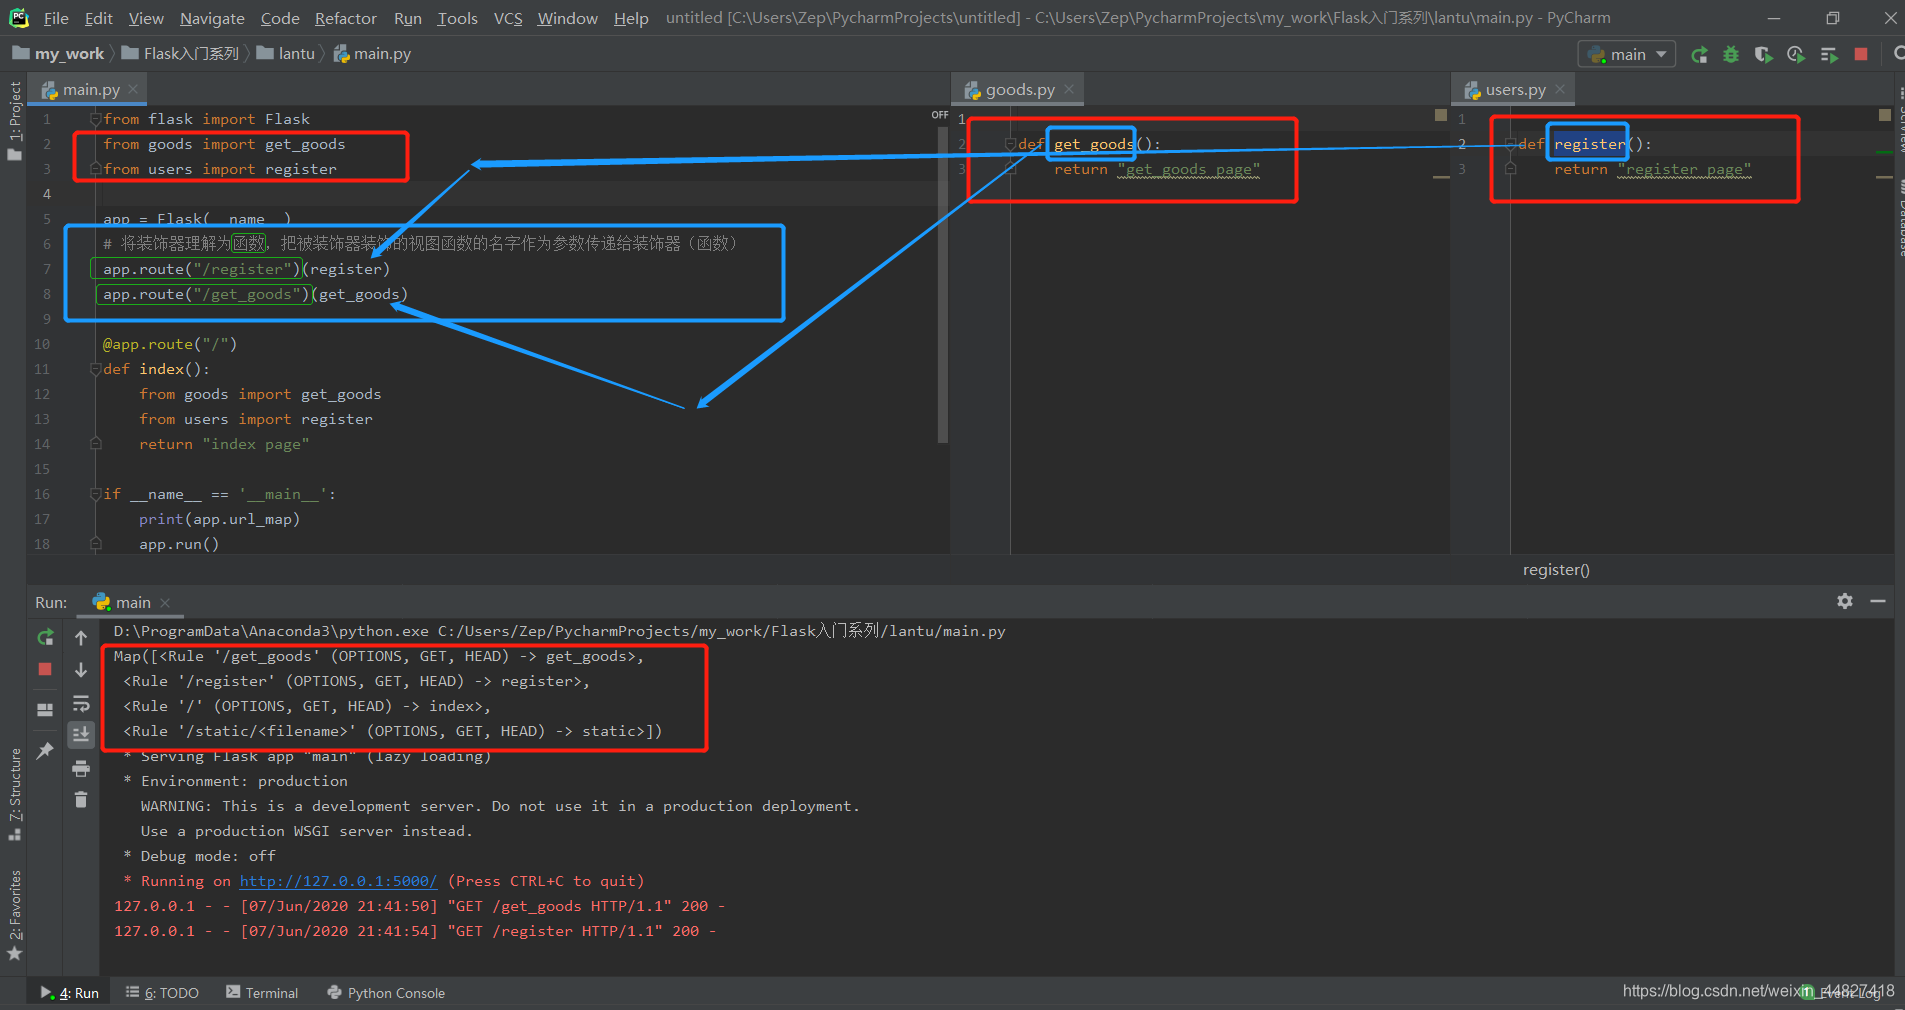This screenshot has height=1010, width=1905.
Task: Open the Code menu
Action: 280,18
